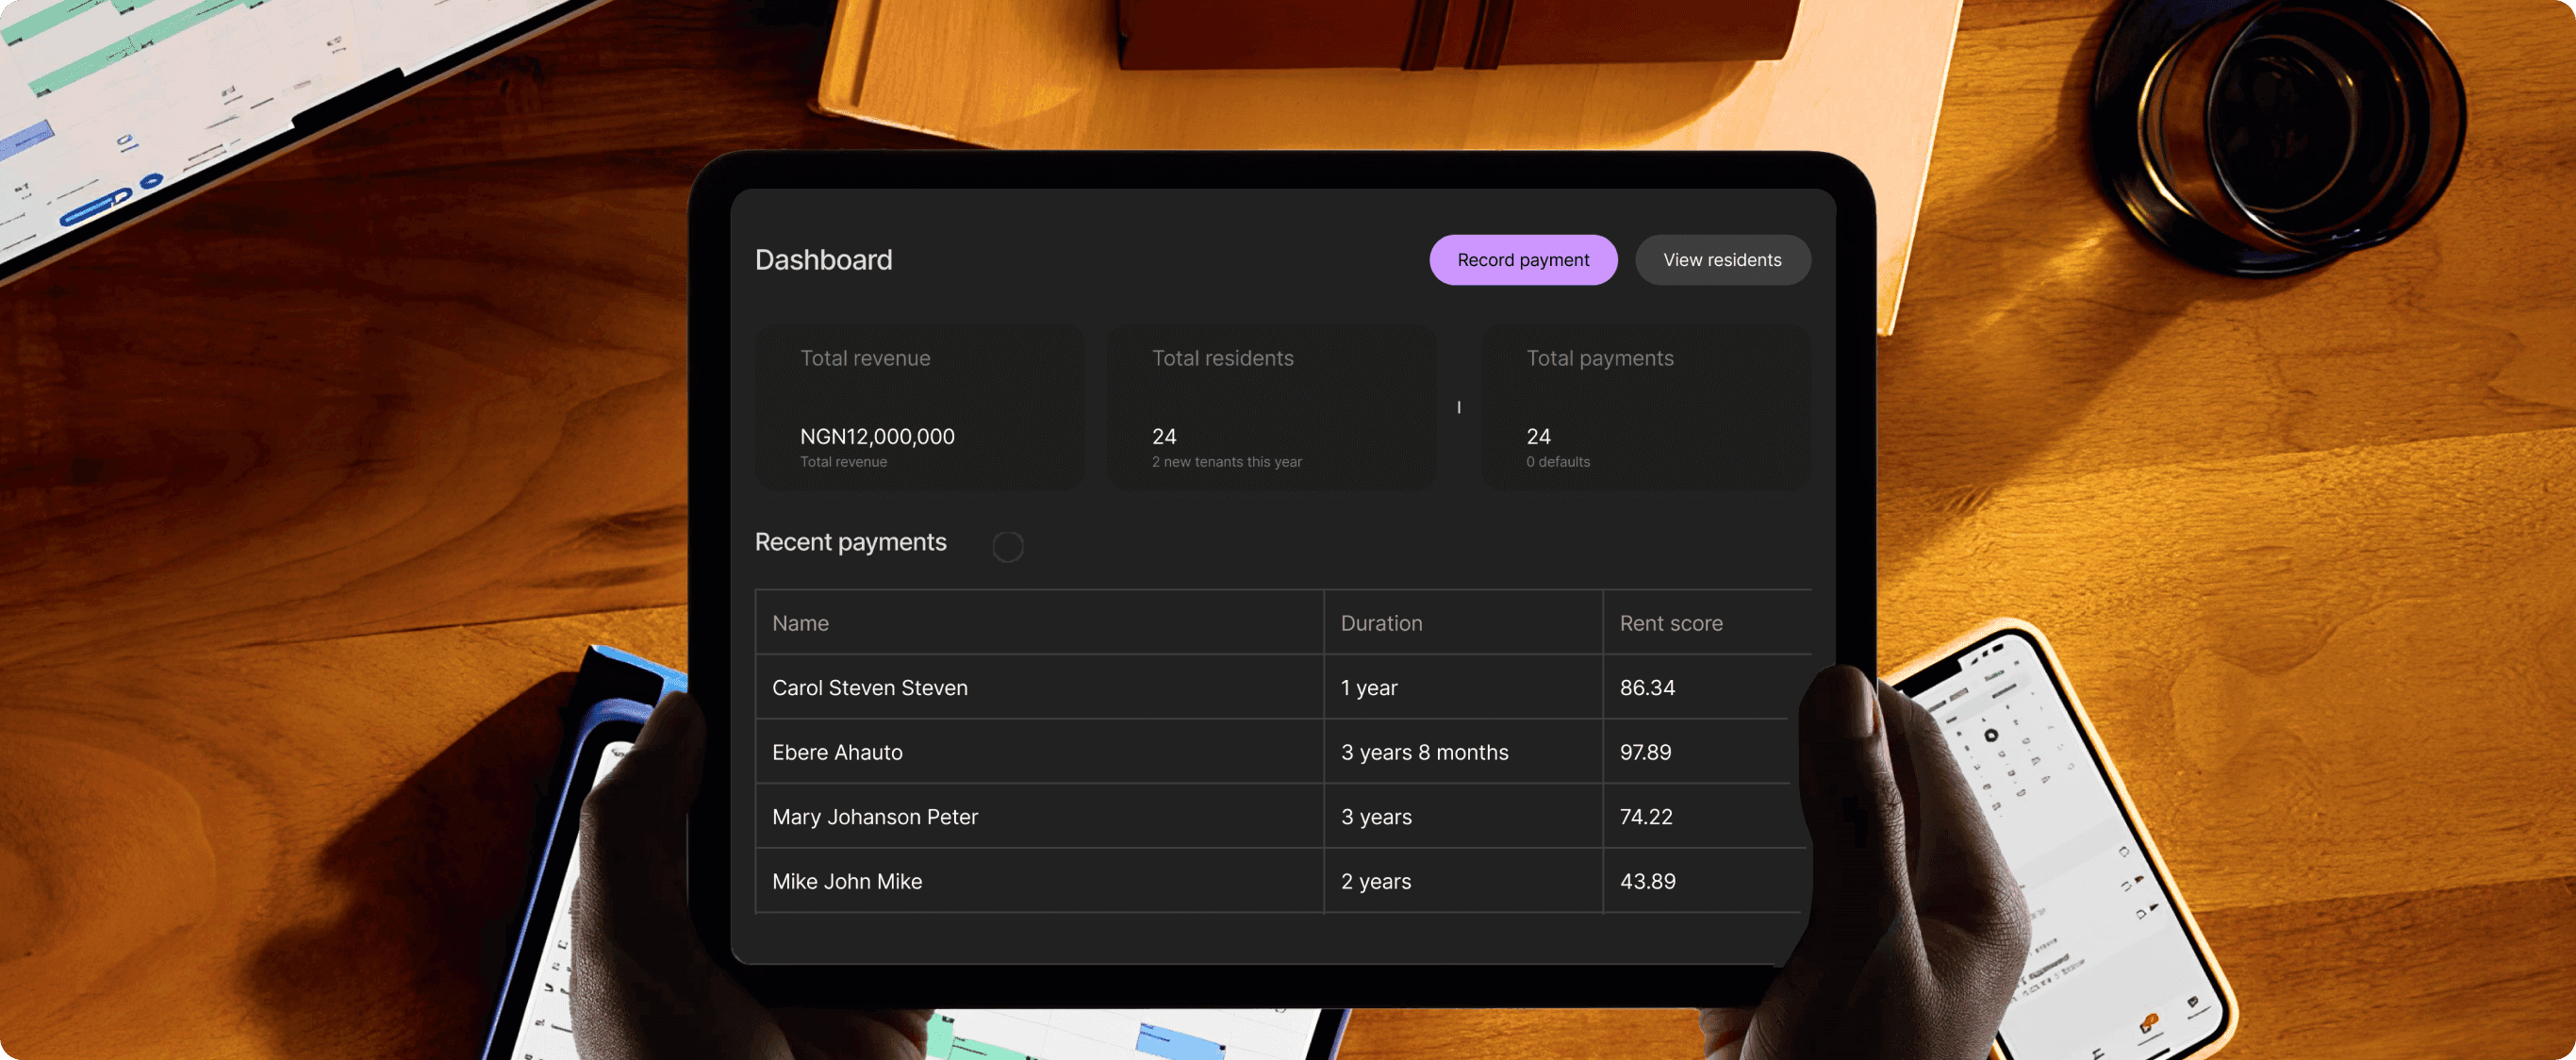Viewport: 2576px width, 1060px height.
Task: Click the Mike John Mike name
Action: tap(846, 881)
